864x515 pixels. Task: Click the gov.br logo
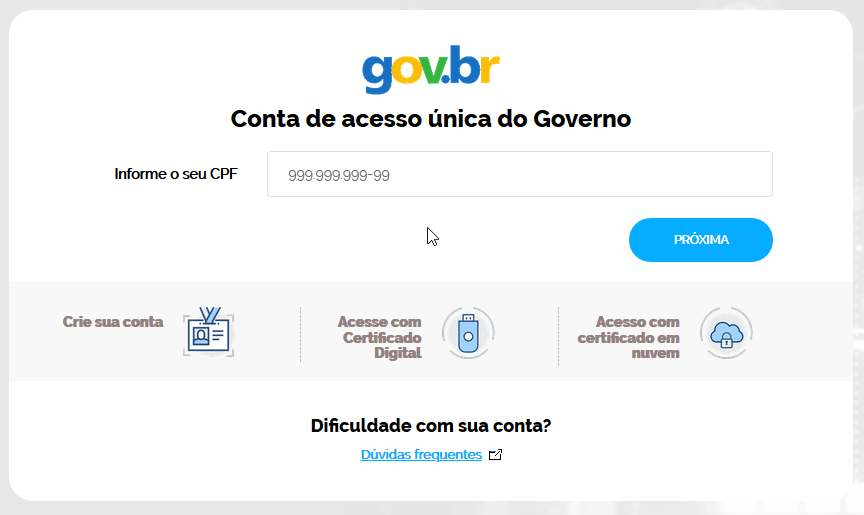431,69
